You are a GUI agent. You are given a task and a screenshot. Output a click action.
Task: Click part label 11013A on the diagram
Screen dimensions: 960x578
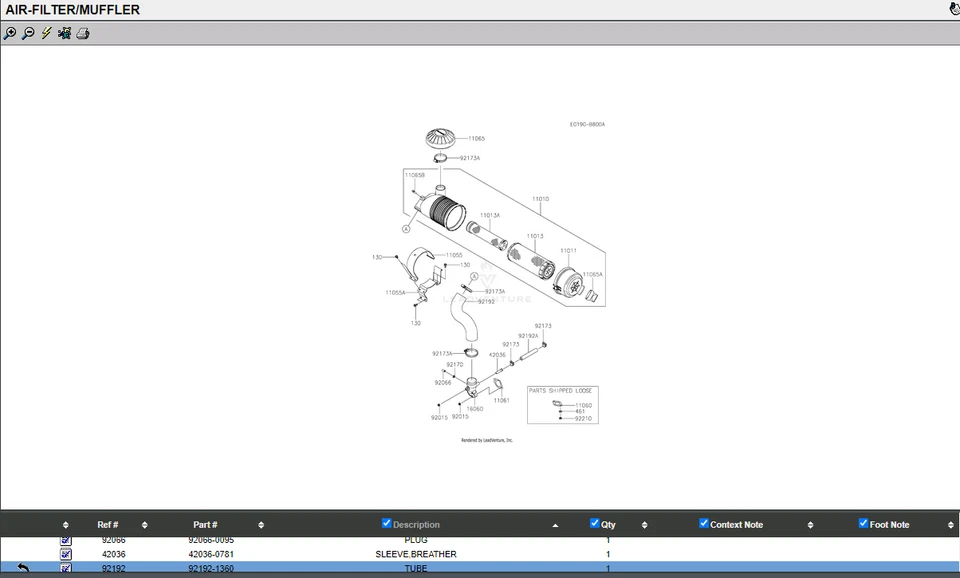coord(490,216)
